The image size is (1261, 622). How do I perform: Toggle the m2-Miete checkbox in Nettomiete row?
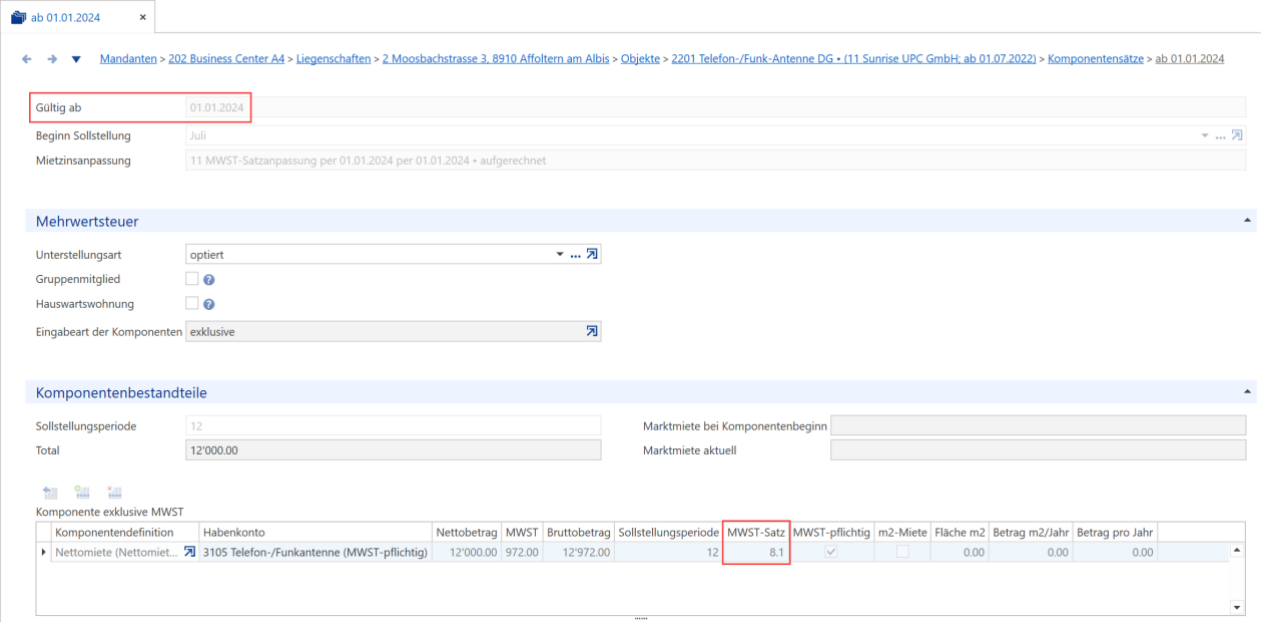click(x=903, y=552)
